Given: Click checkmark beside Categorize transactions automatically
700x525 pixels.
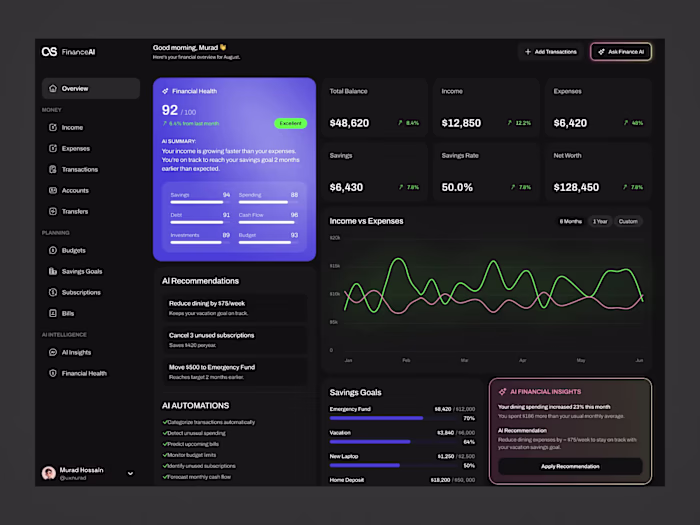Looking at the screenshot, I should point(165,422).
